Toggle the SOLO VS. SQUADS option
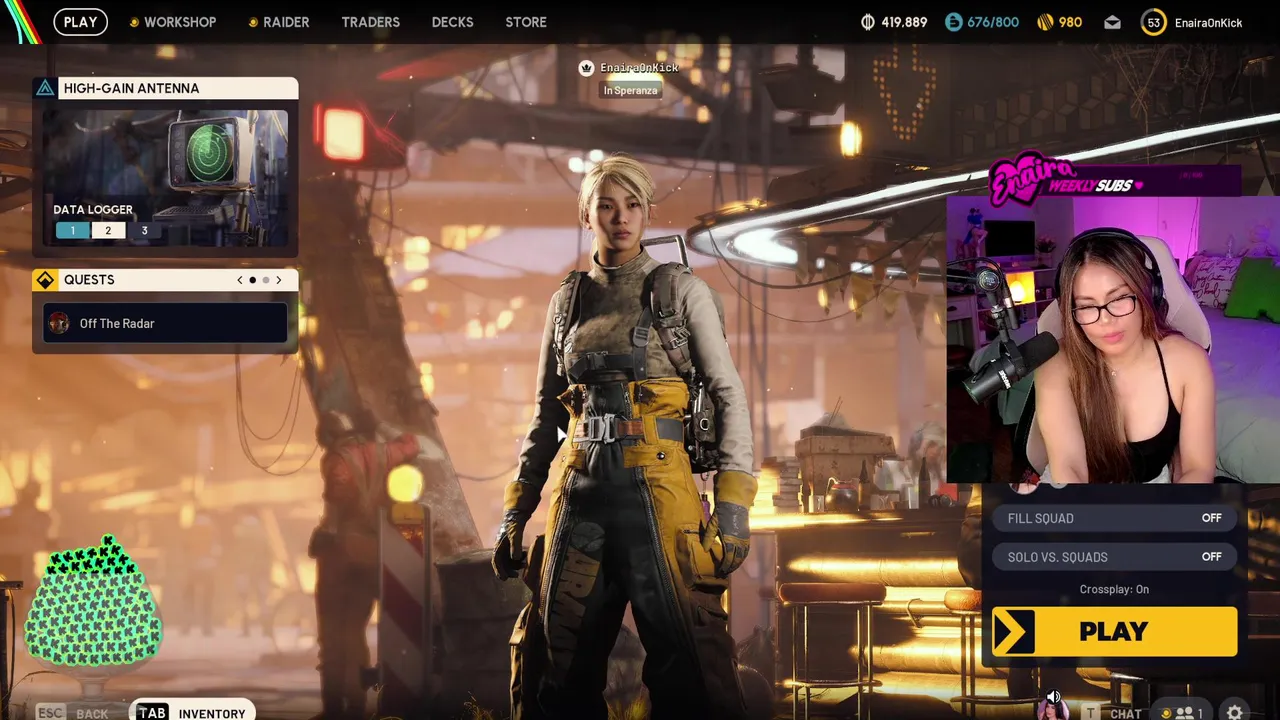 click(1114, 557)
